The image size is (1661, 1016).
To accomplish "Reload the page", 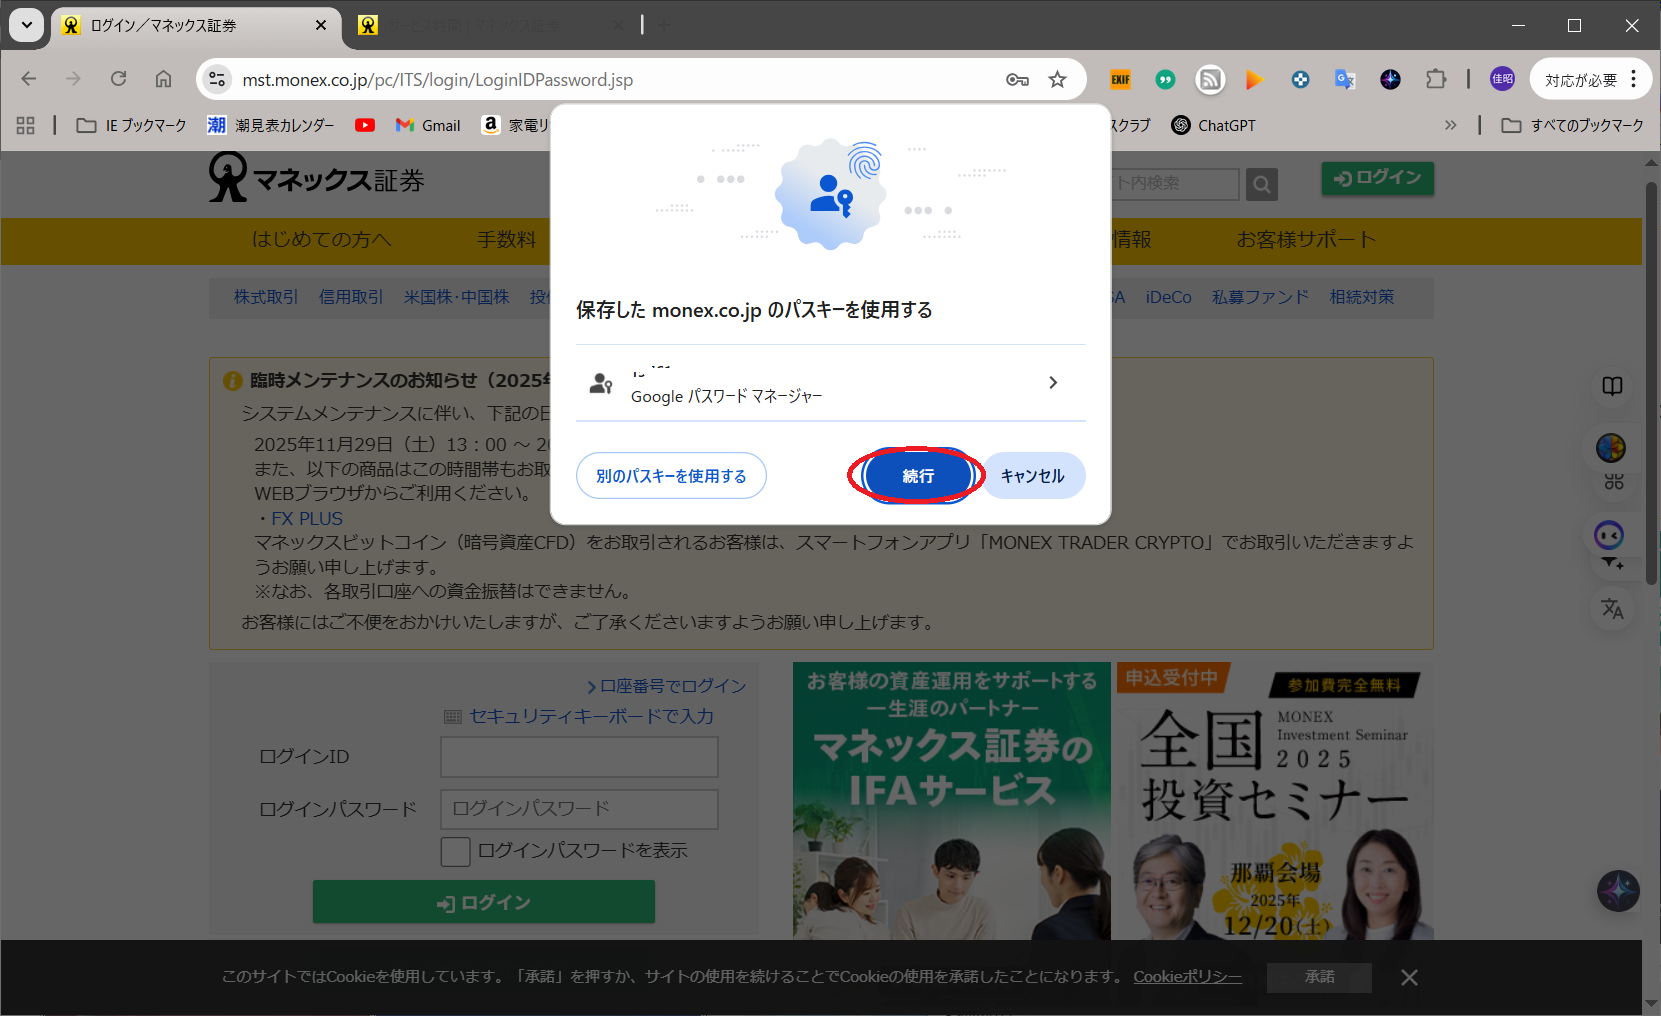I will [x=118, y=79].
